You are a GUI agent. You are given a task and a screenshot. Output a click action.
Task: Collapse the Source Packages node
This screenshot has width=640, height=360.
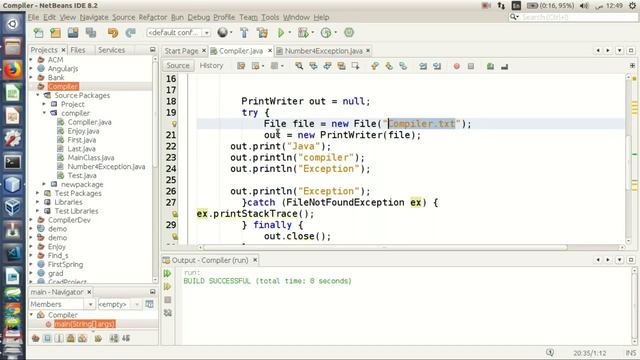pyautogui.click(x=38, y=95)
